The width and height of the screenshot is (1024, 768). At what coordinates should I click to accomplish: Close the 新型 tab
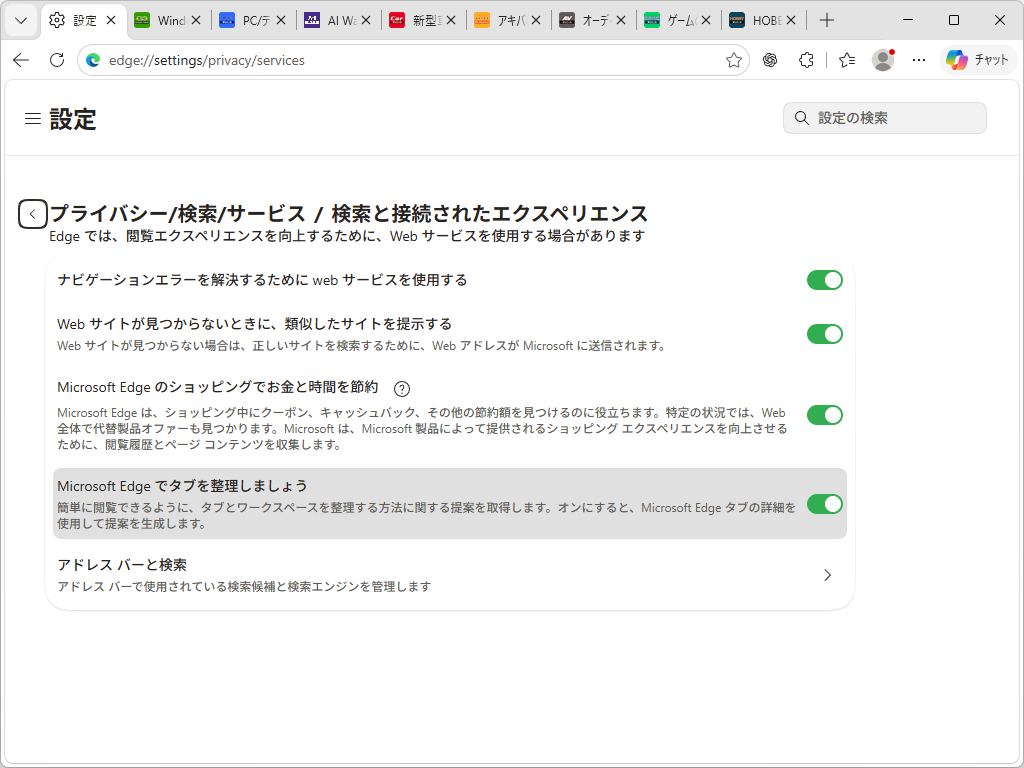(x=451, y=20)
